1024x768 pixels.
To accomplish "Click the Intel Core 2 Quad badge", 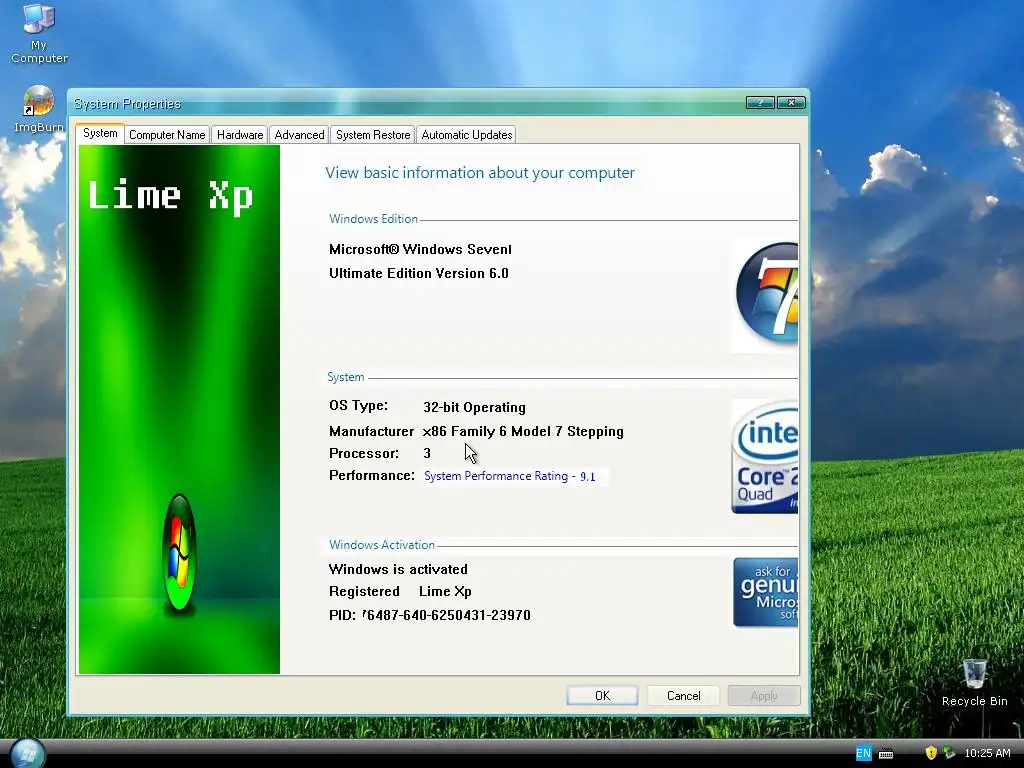I will (x=765, y=456).
